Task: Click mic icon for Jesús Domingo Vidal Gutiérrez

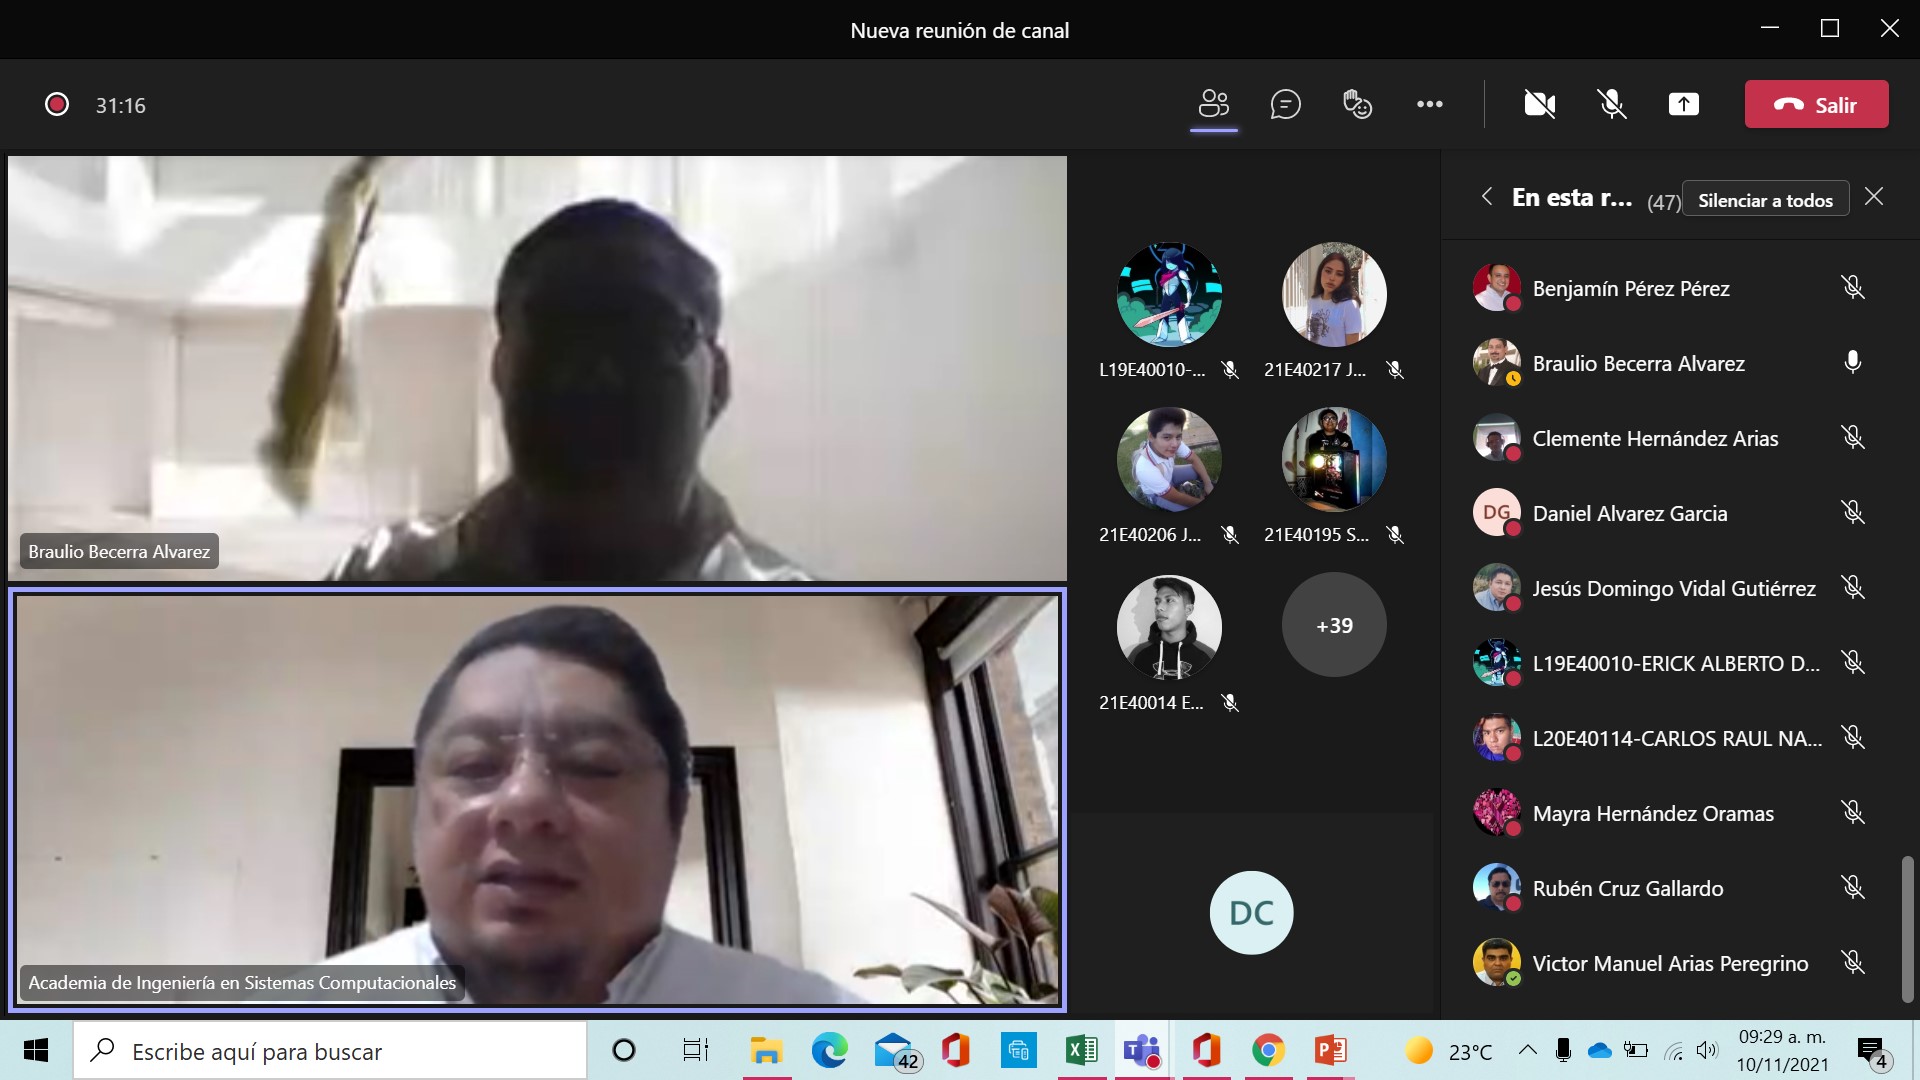Action: click(x=1853, y=588)
